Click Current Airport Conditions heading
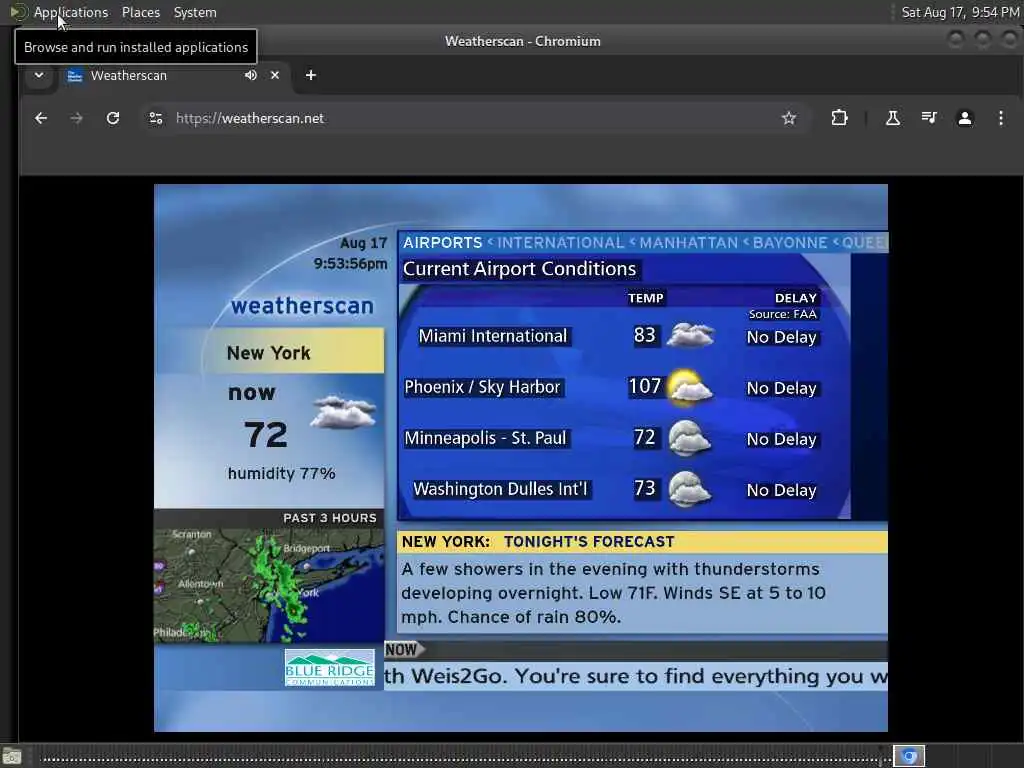The width and height of the screenshot is (1024, 768). click(519, 269)
